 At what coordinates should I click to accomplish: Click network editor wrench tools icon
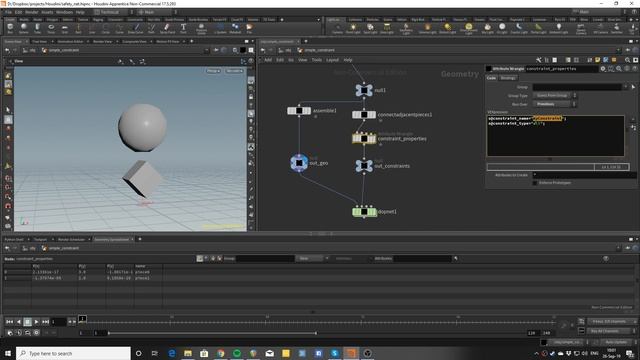pyautogui.click(x=539, y=60)
